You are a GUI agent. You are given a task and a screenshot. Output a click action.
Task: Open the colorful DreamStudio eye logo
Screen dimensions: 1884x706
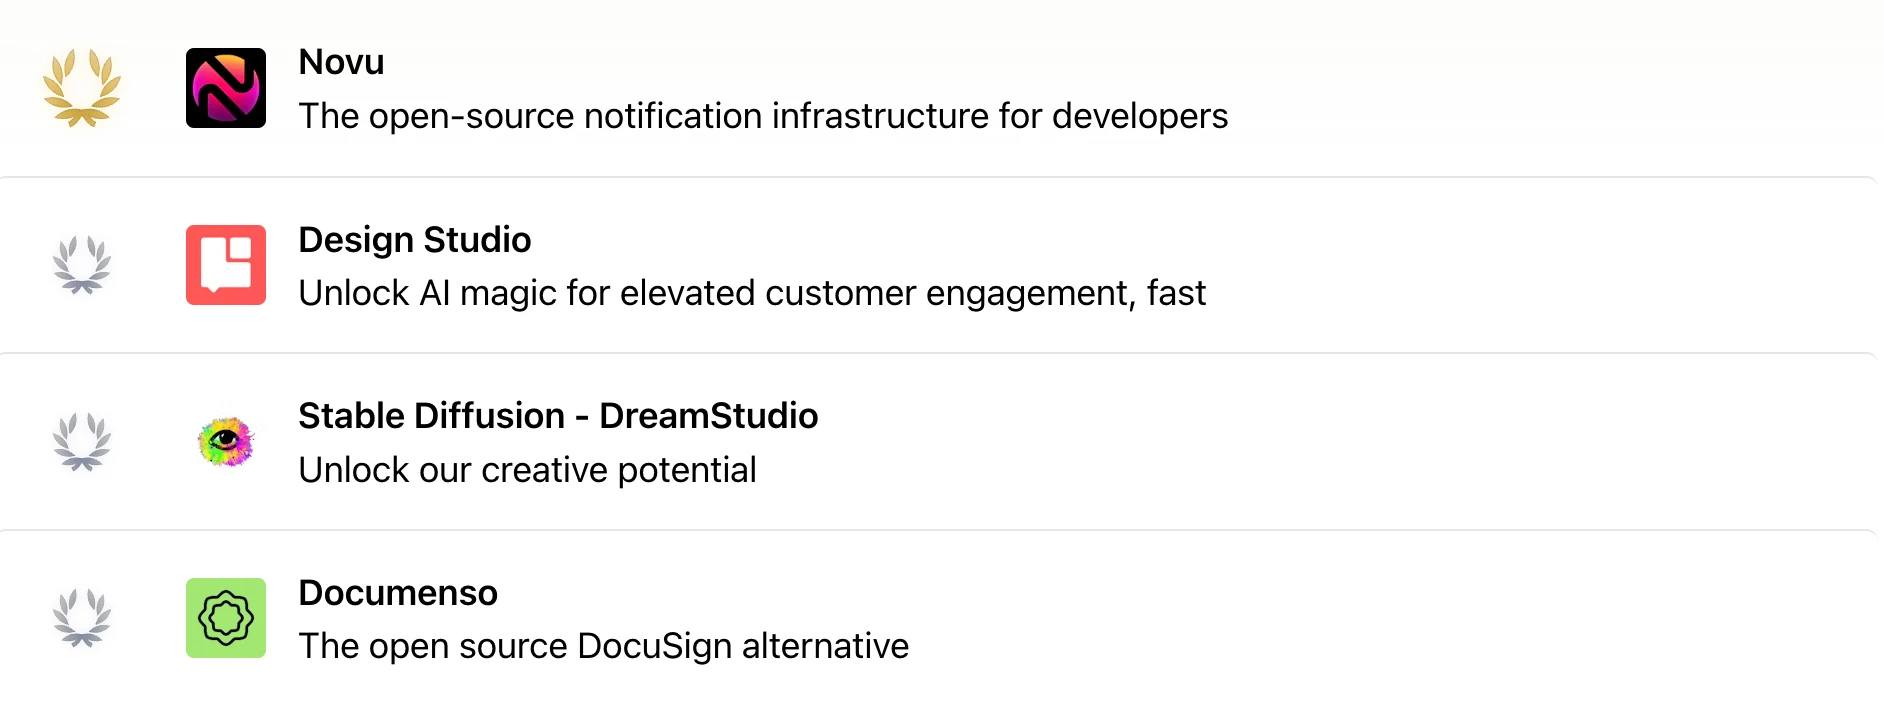tap(226, 442)
